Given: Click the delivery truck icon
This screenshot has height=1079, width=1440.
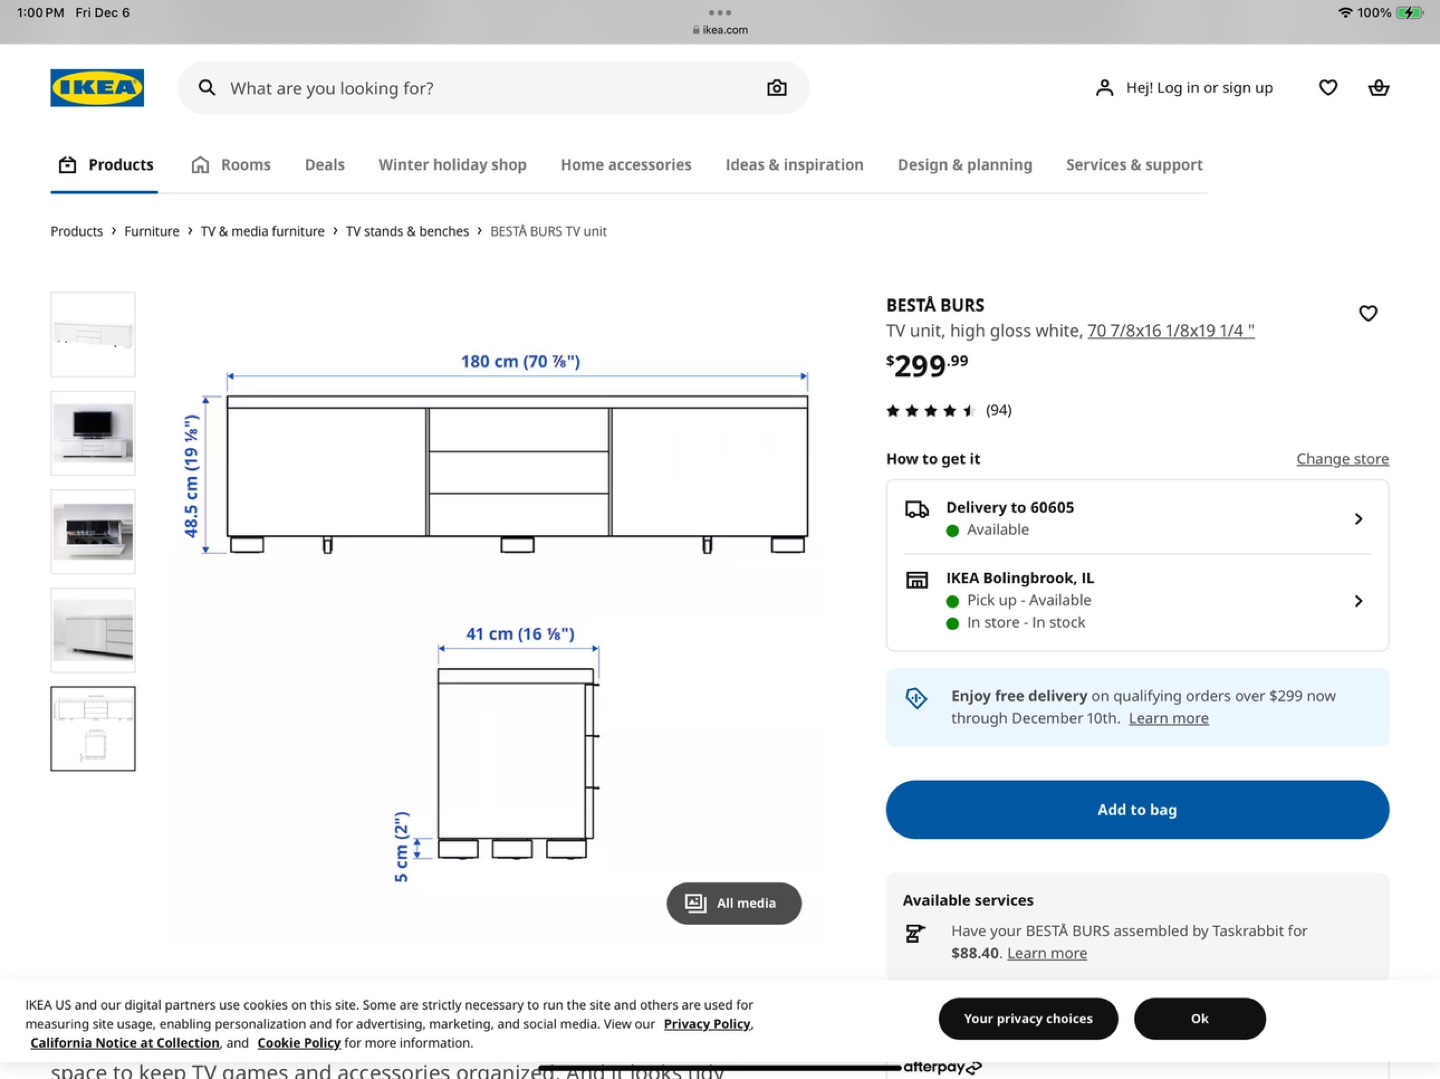Looking at the screenshot, I should pyautogui.click(x=917, y=510).
